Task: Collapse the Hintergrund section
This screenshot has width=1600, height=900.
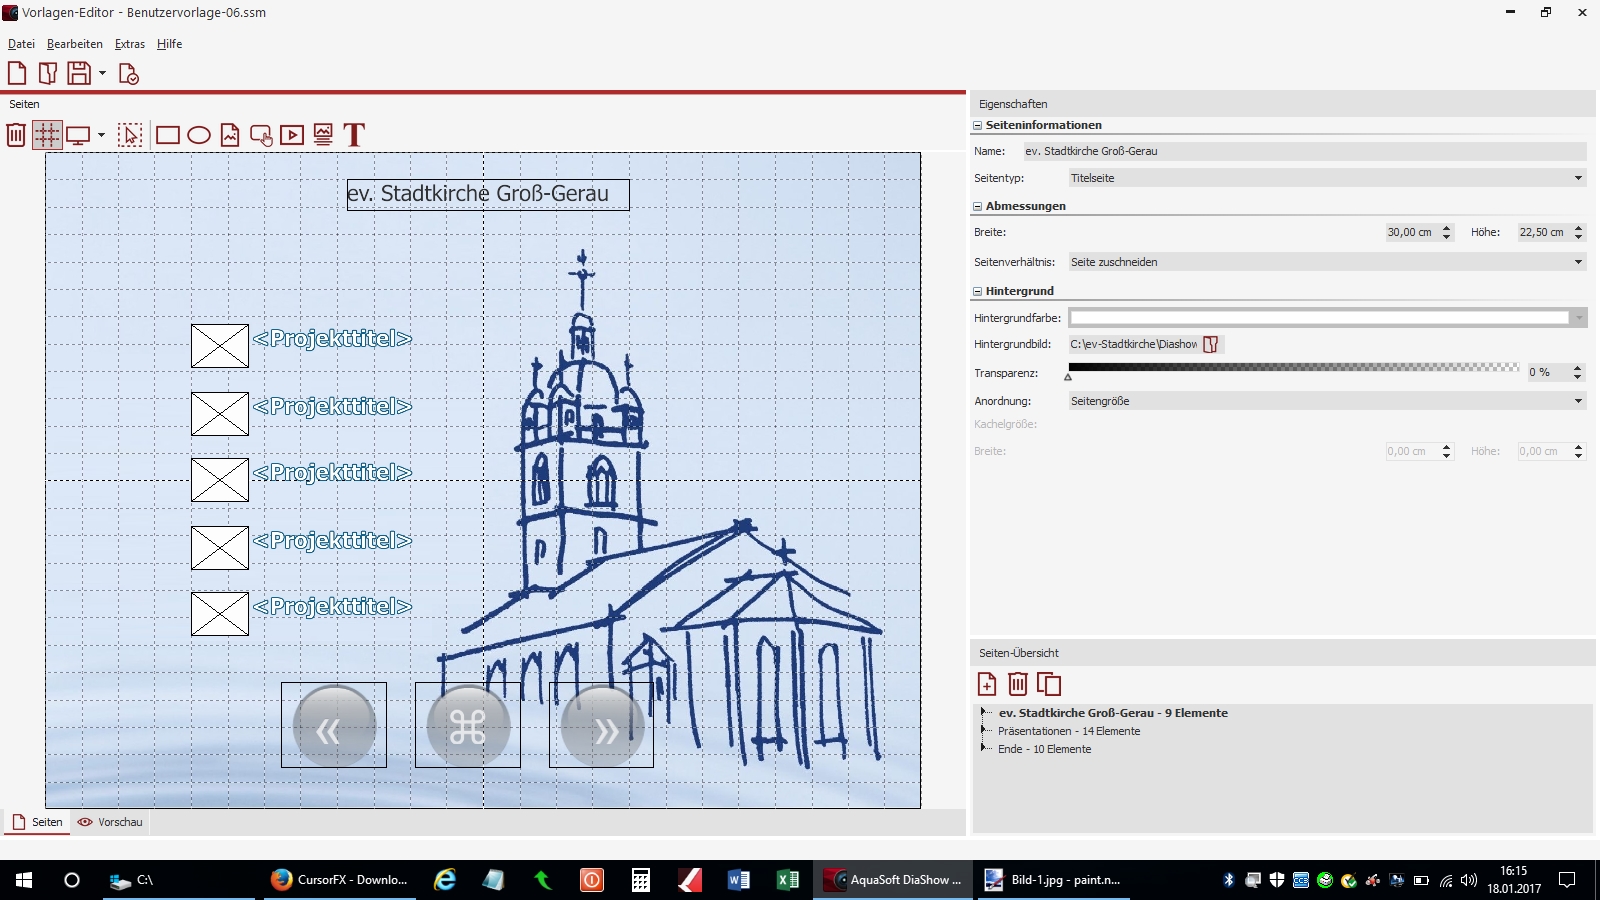Action: pyautogui.click(x=978, y=292)
